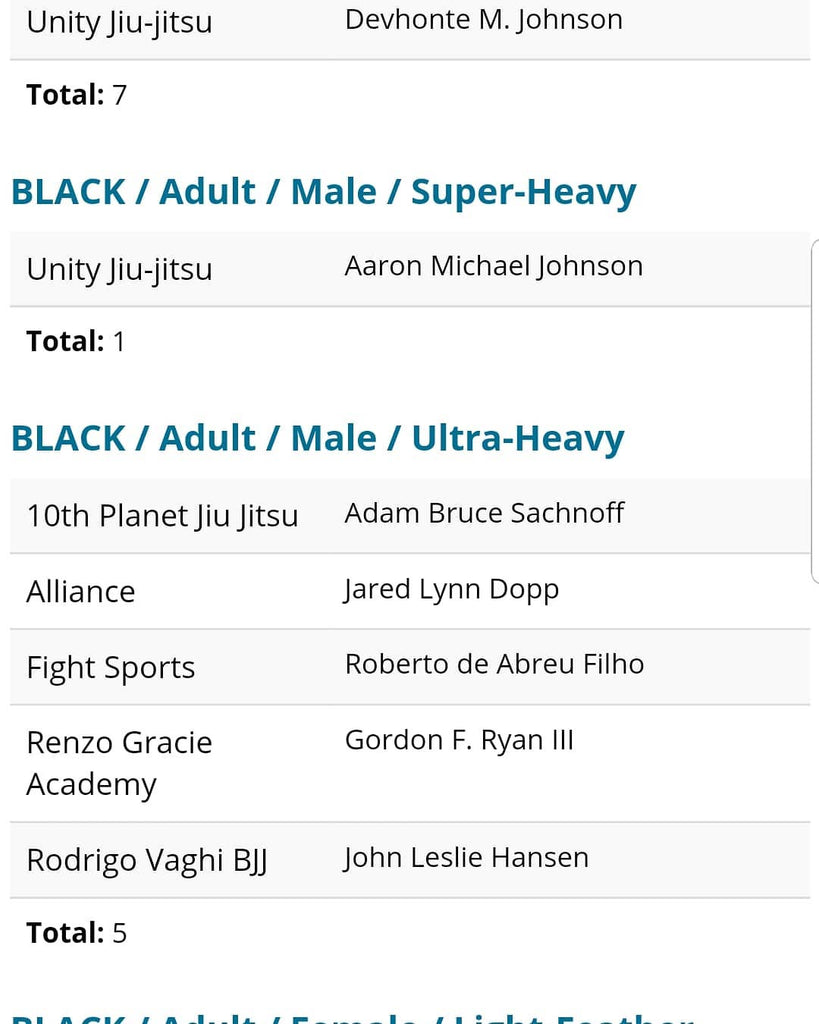Select the Alliance academy entry

[81, 591]
